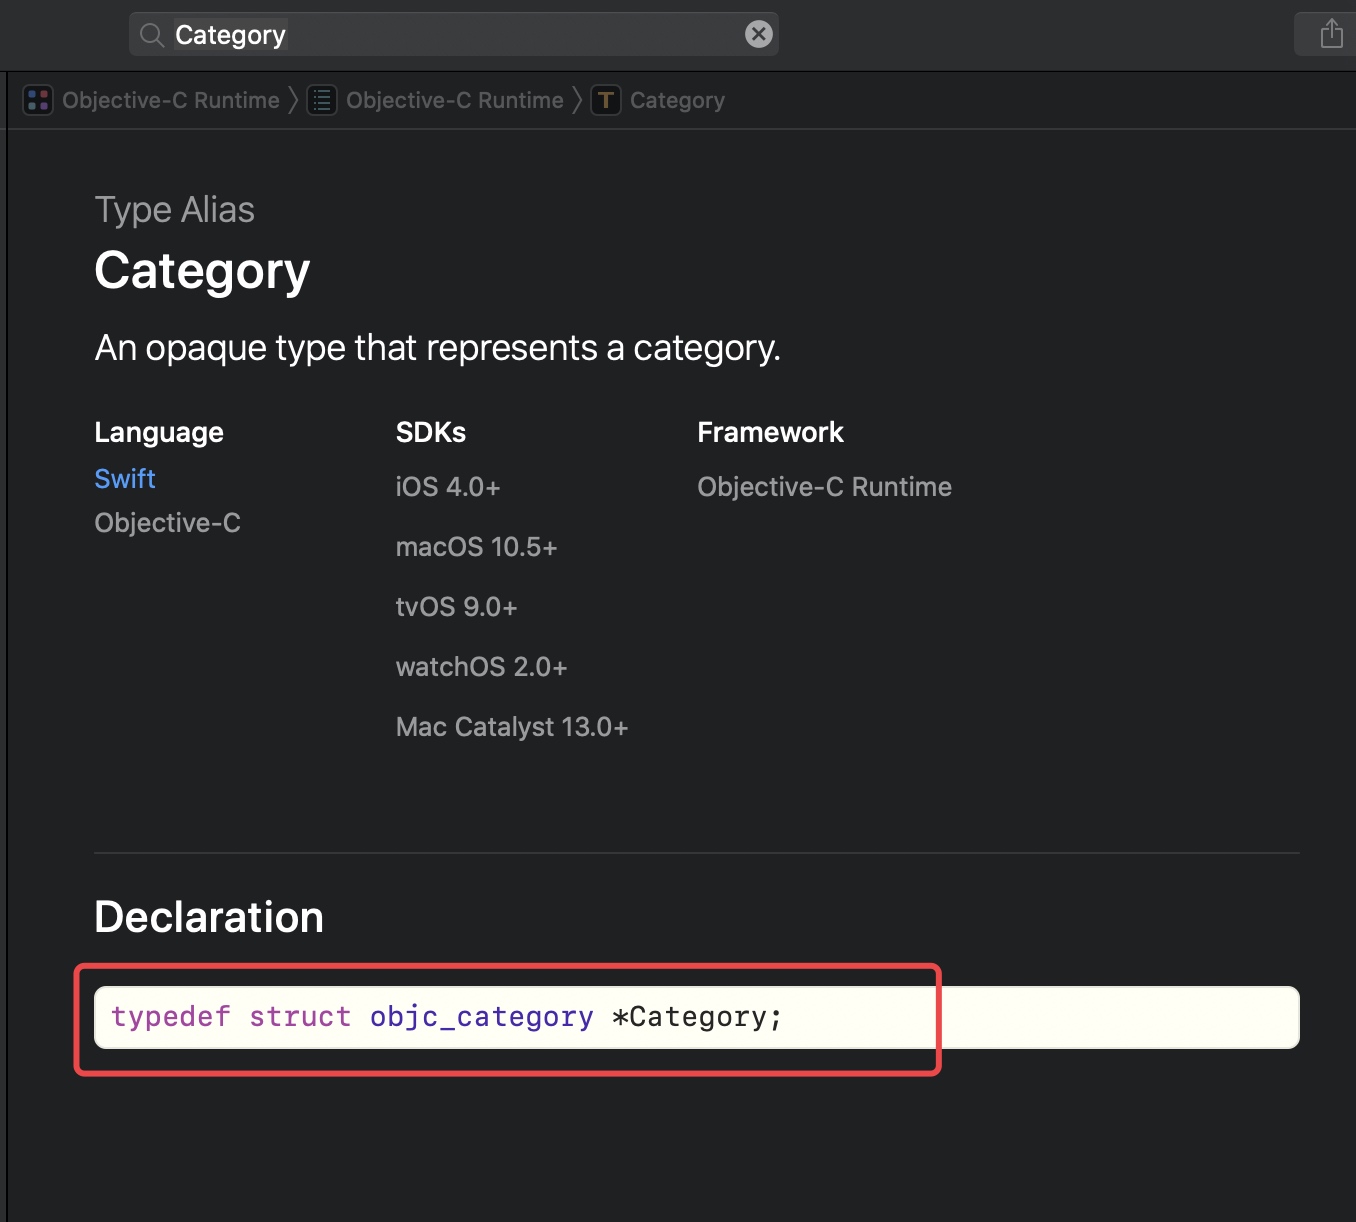1356x1222 pixels.
Task: Focus the search field containing "Category"
Action: pos(450,35)
